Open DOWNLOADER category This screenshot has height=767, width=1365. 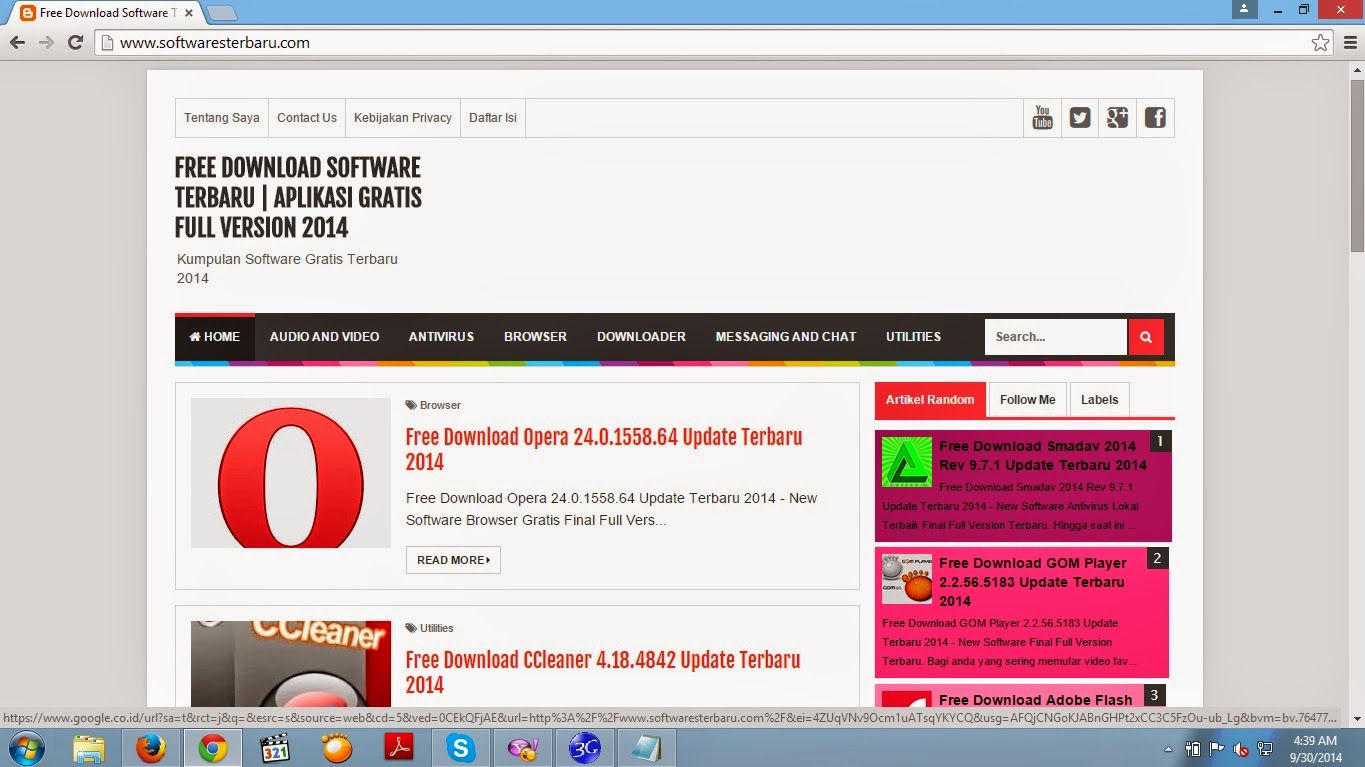[x=641, y=337]
